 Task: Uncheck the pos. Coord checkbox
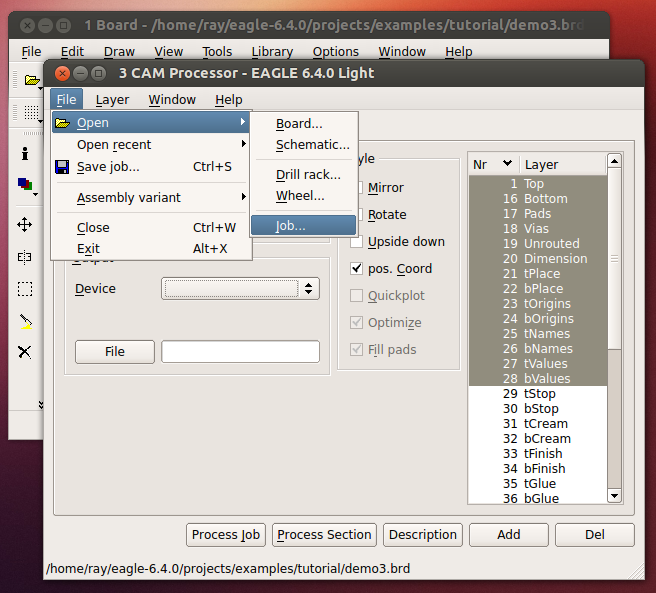pos(356,268)
